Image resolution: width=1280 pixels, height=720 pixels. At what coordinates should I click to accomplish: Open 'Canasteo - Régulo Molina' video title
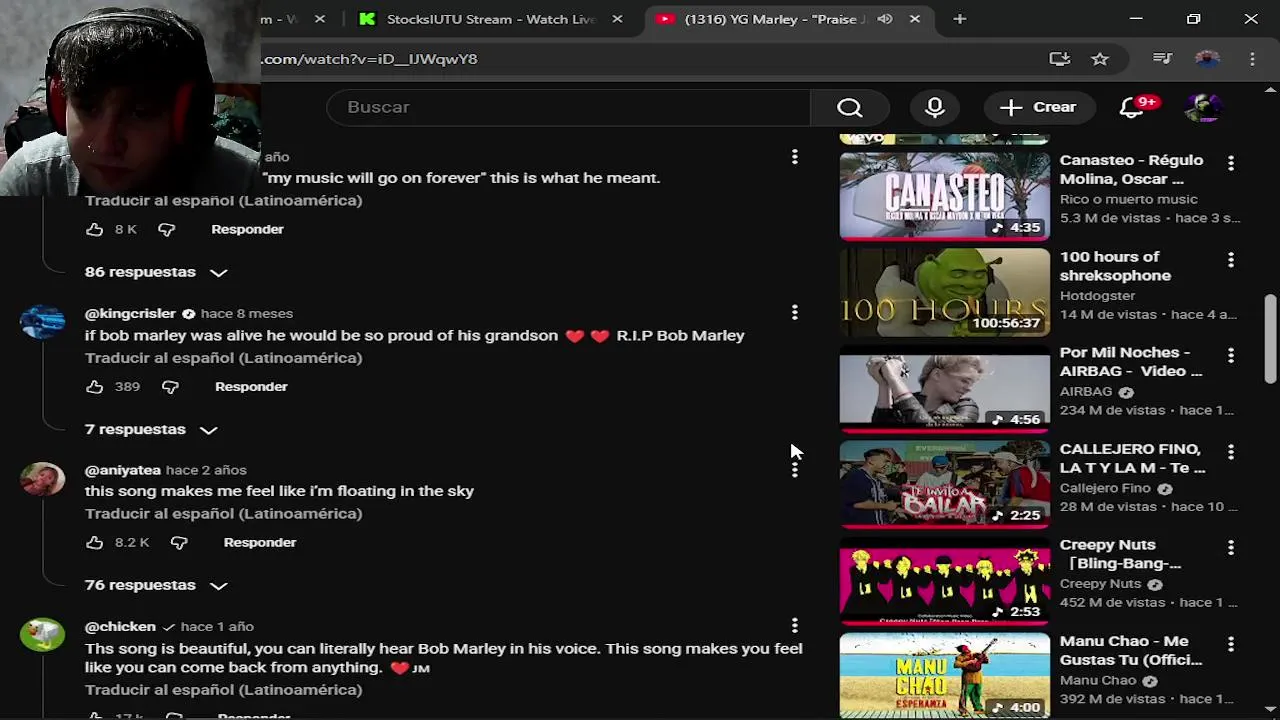[1131, 170]
